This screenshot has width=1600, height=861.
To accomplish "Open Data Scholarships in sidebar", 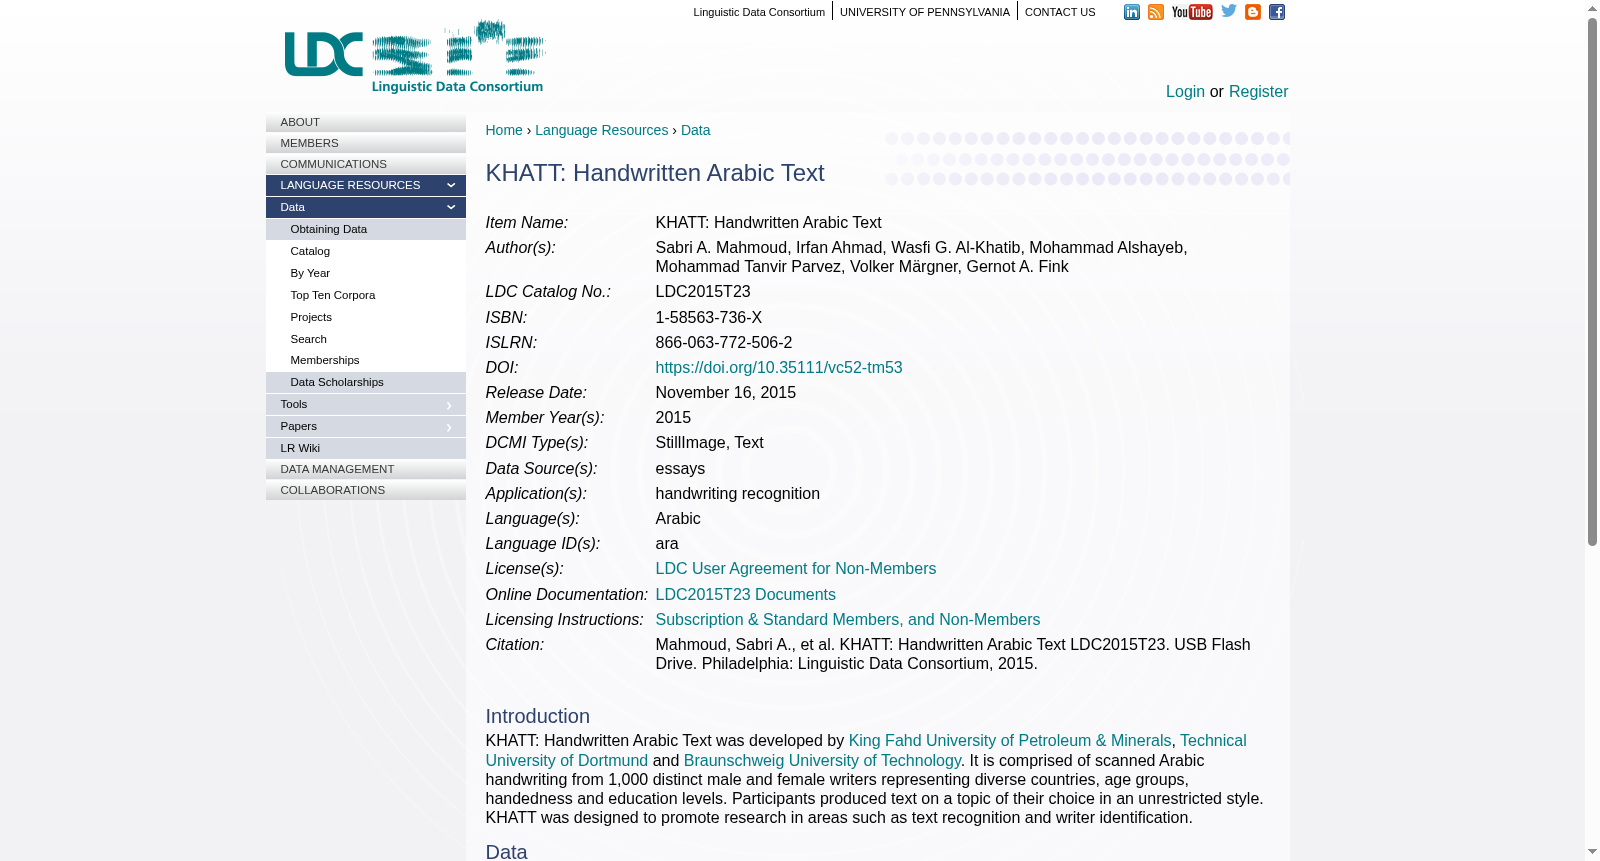I will (366, 382).
